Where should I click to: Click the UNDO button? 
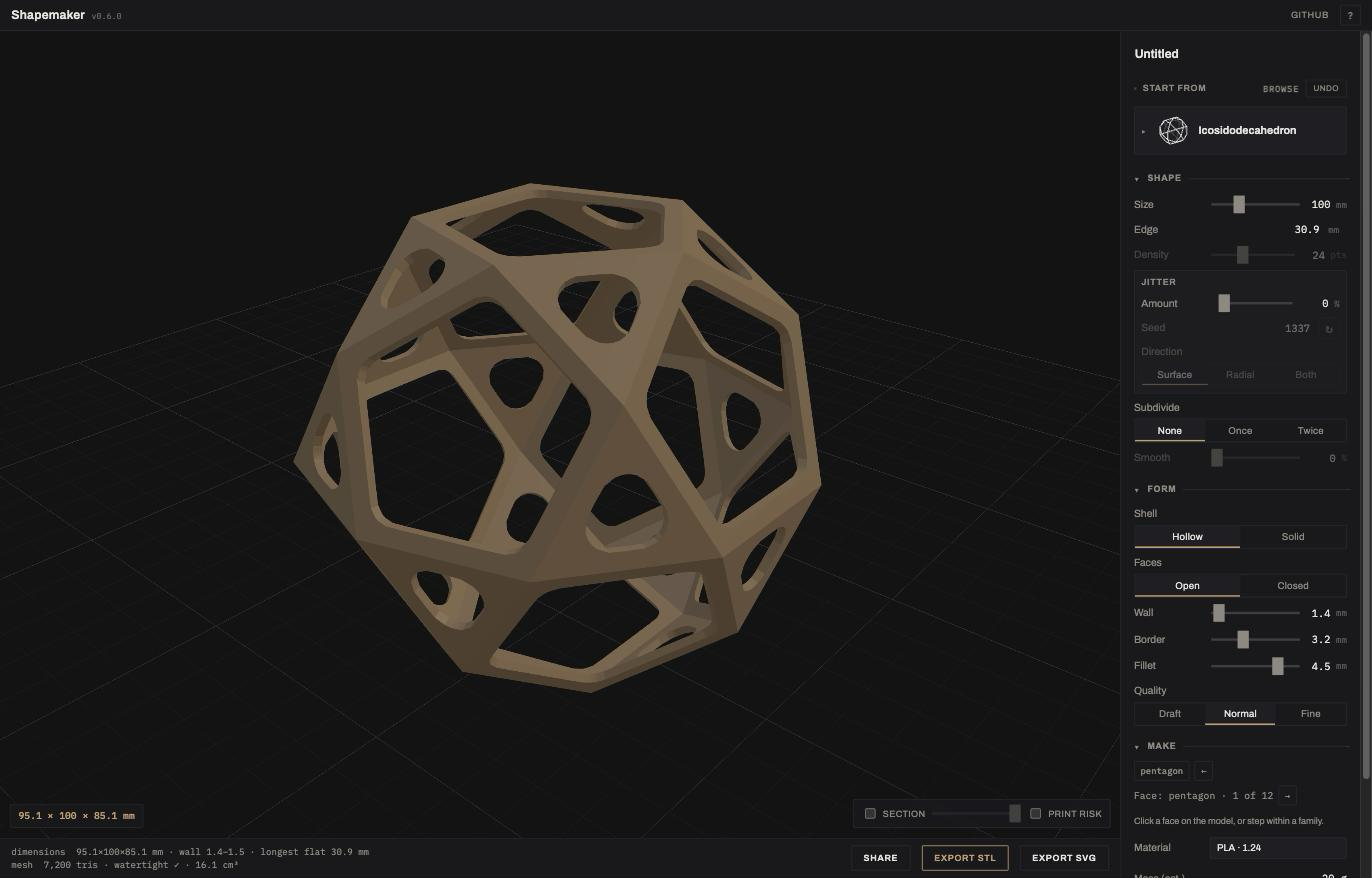pos(1326,88)
